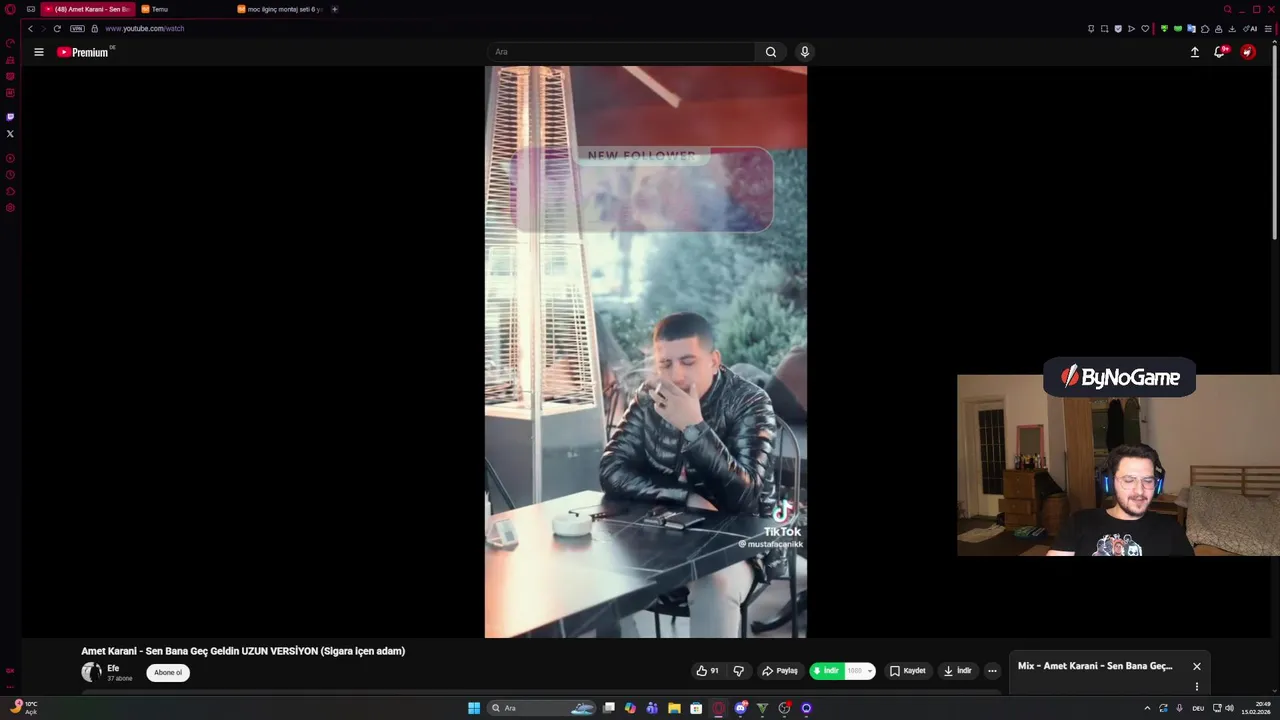Open File Explorer from the taskbar
This screenshot has width=1280, height=720.
[674, 708]
